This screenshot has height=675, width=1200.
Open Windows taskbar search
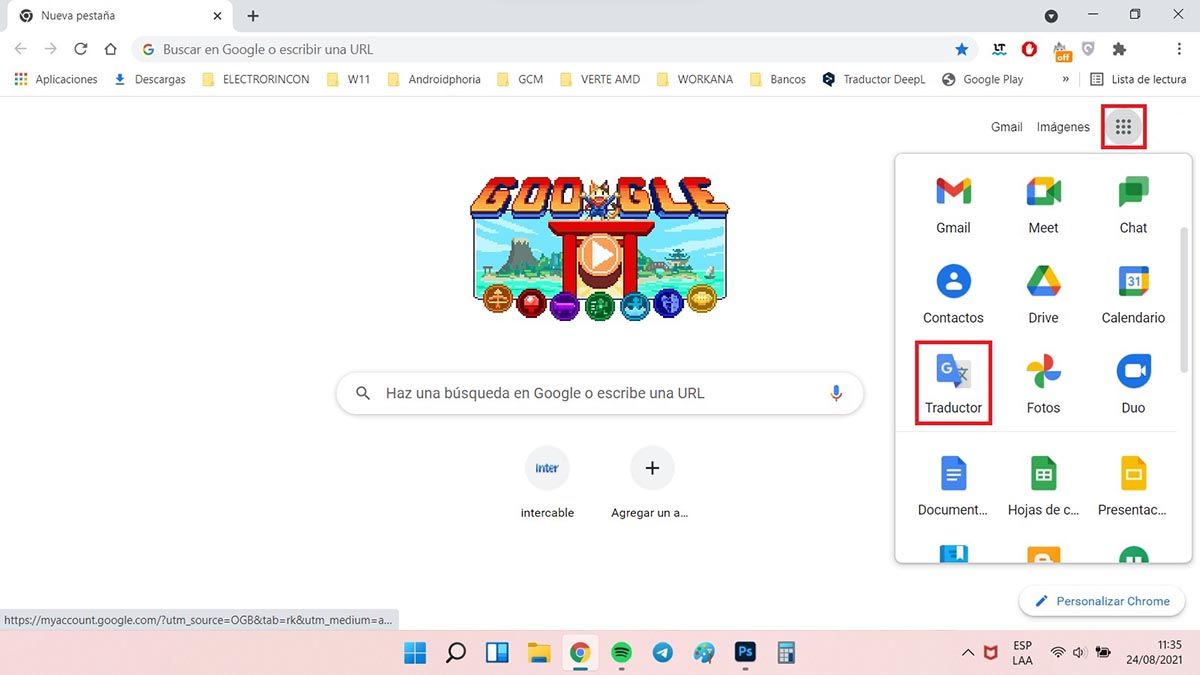point(456,653)
